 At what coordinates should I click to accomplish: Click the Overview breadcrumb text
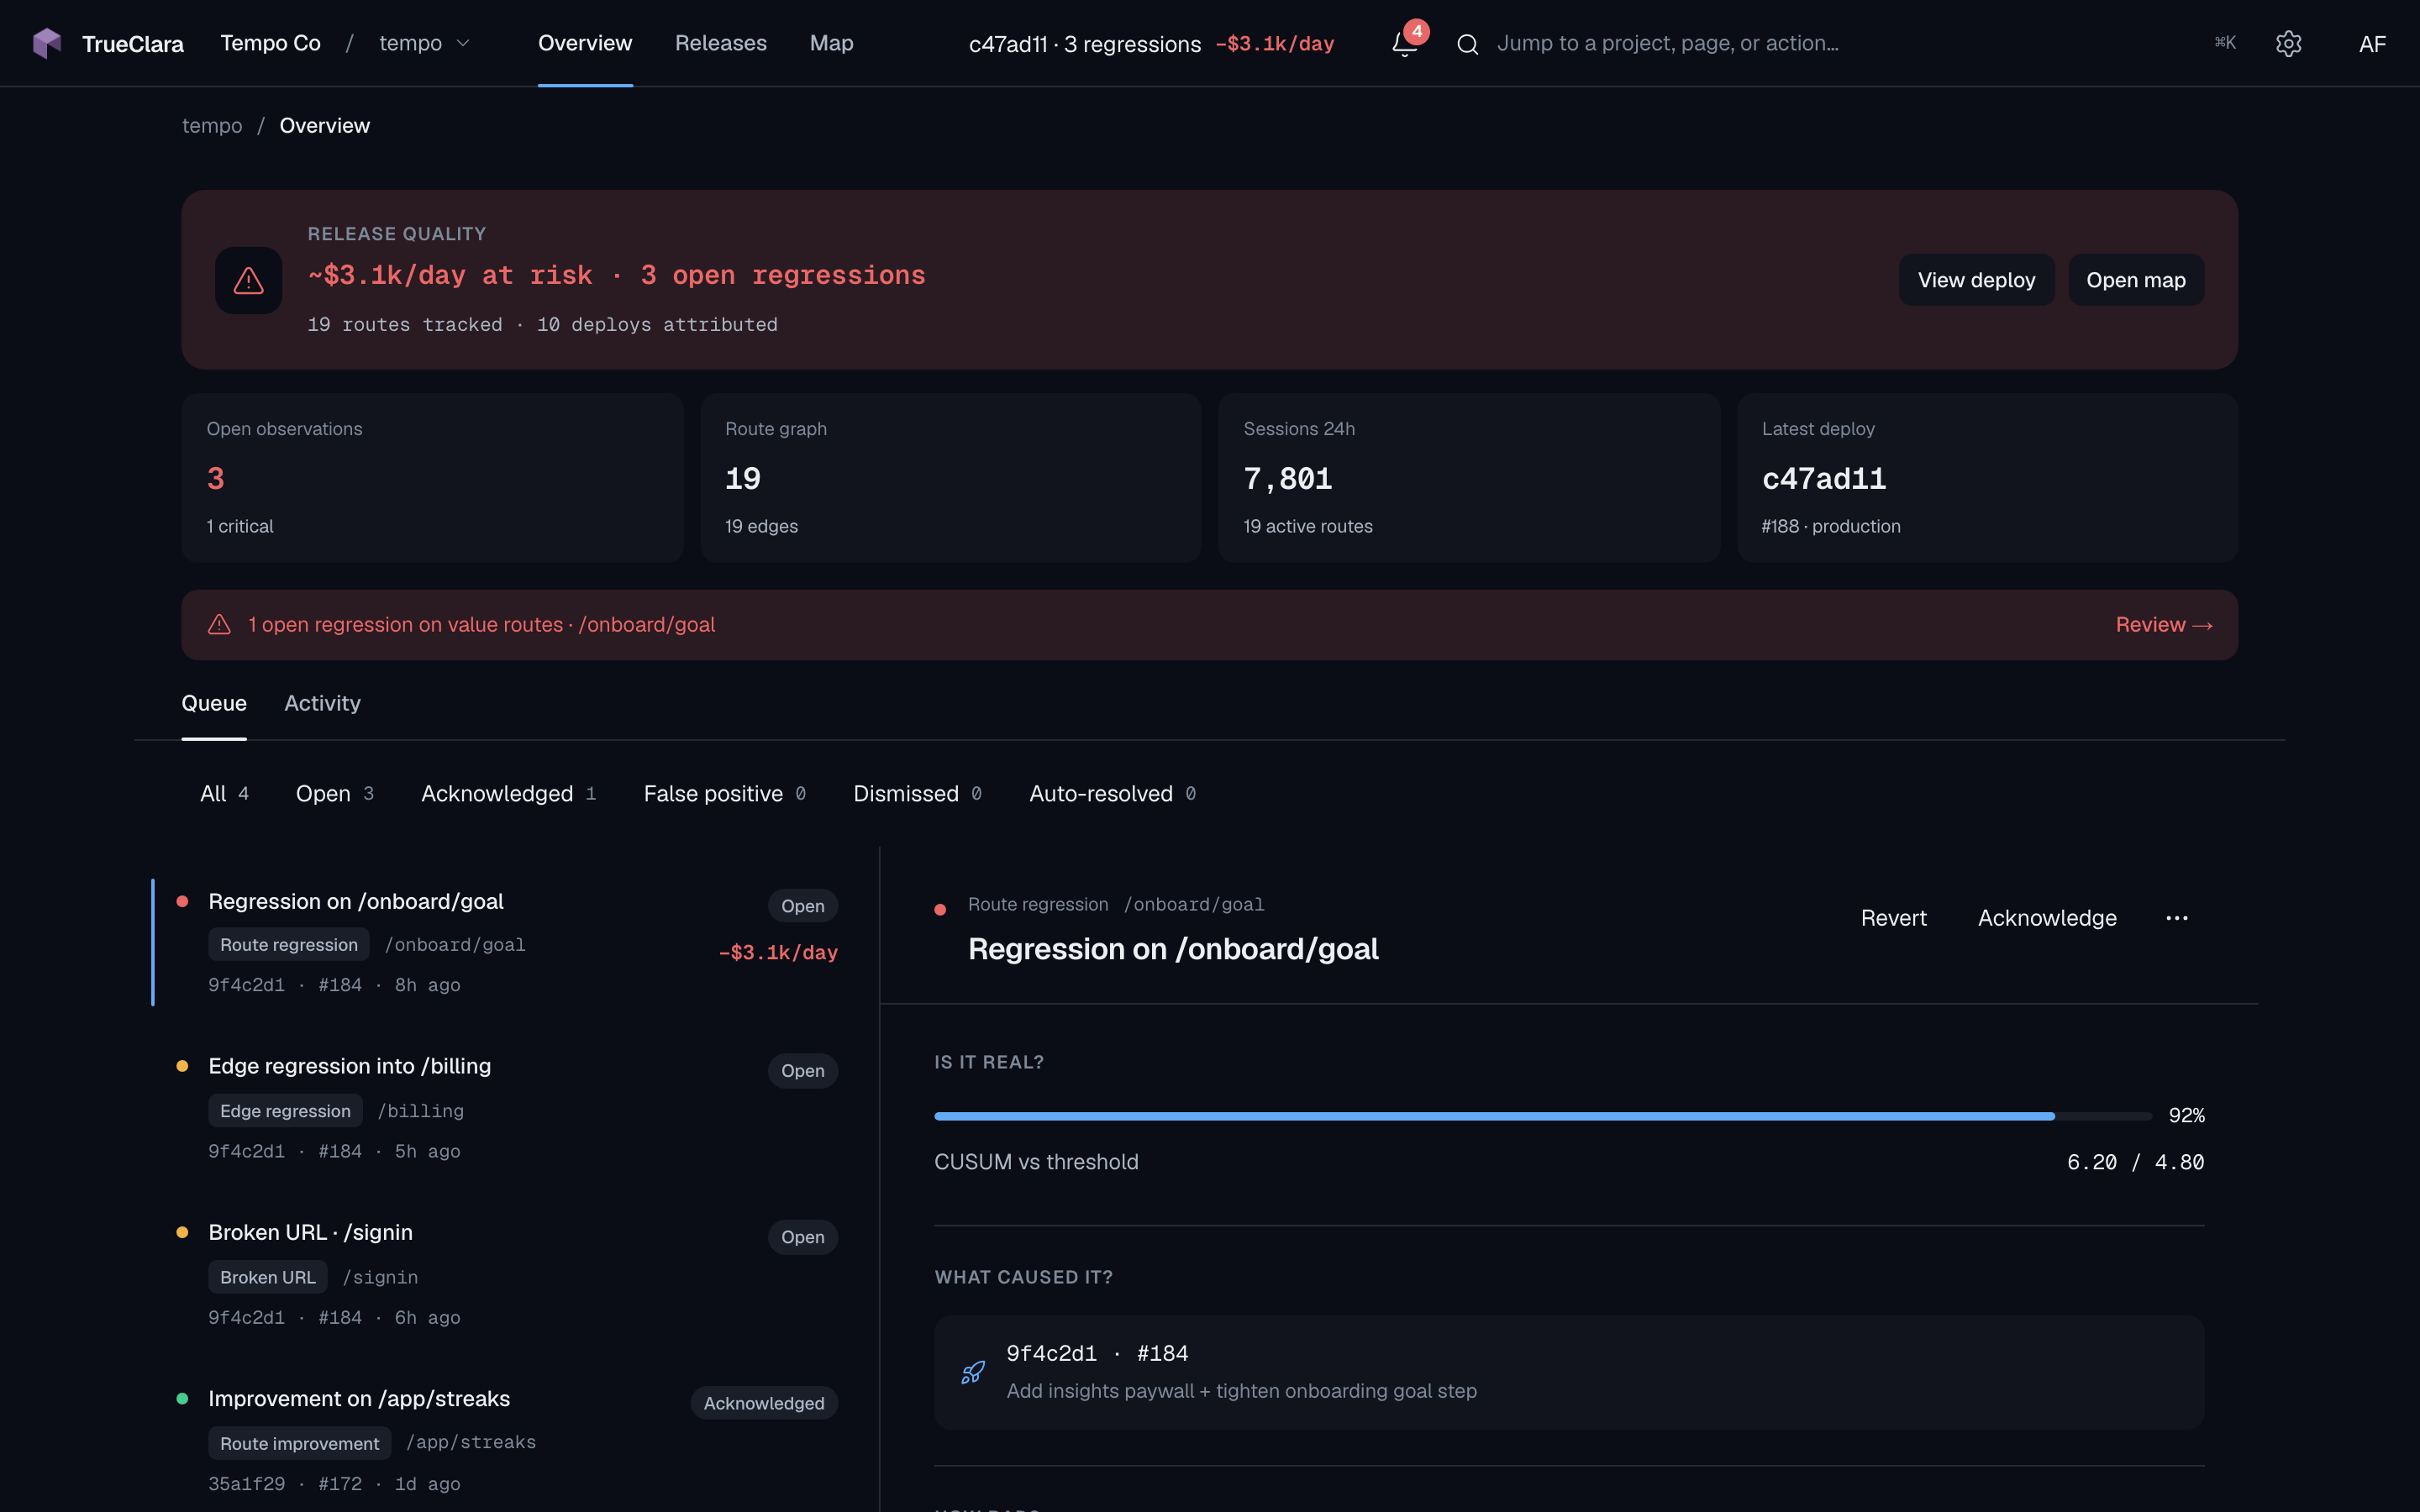324,125
